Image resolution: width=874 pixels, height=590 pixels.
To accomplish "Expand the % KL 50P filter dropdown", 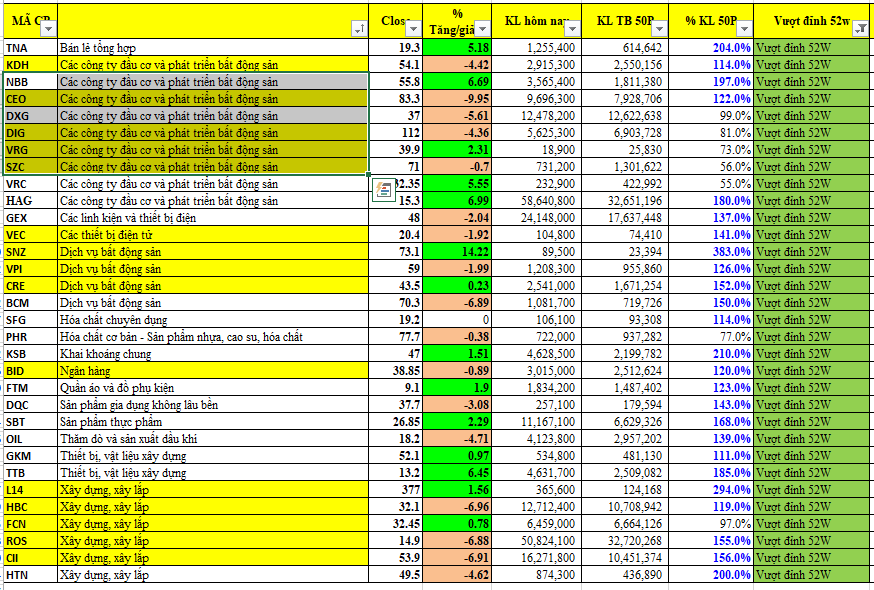I will [x=742, y=29].
